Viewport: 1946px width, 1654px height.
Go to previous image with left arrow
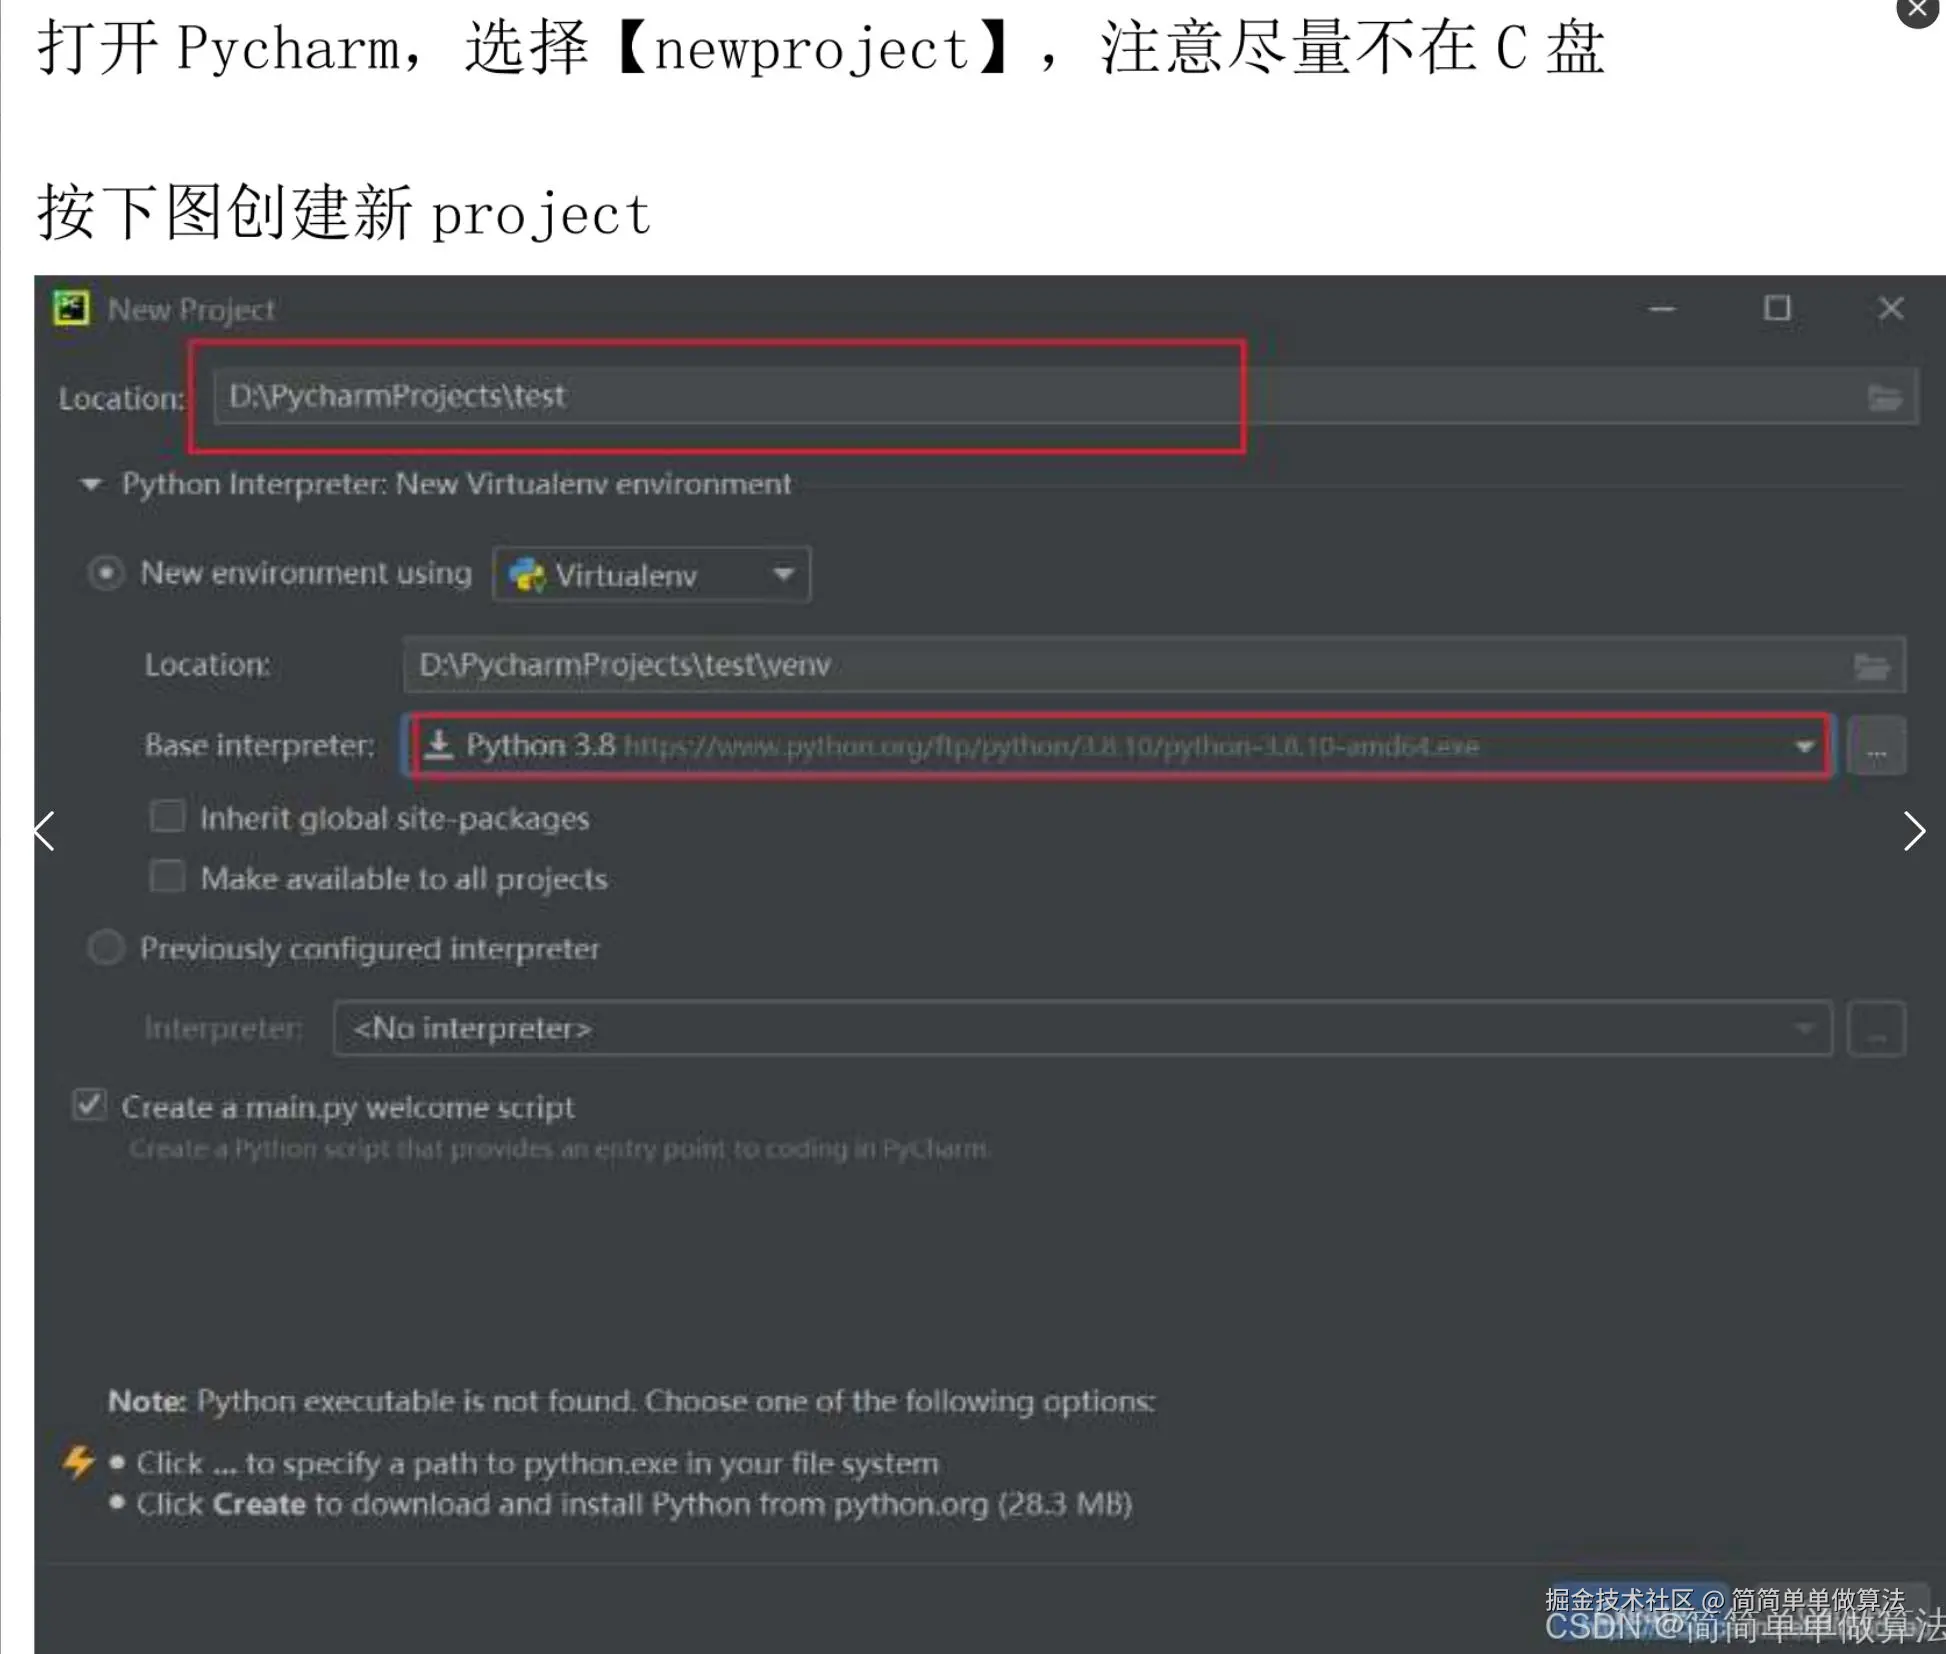[44, 831]
